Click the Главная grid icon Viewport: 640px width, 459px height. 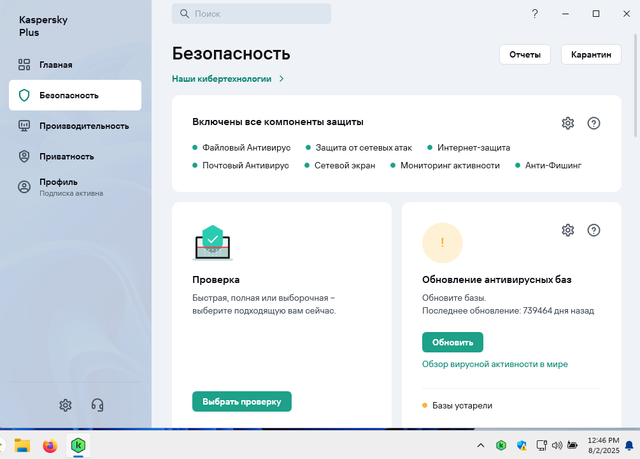click(24, 64)
